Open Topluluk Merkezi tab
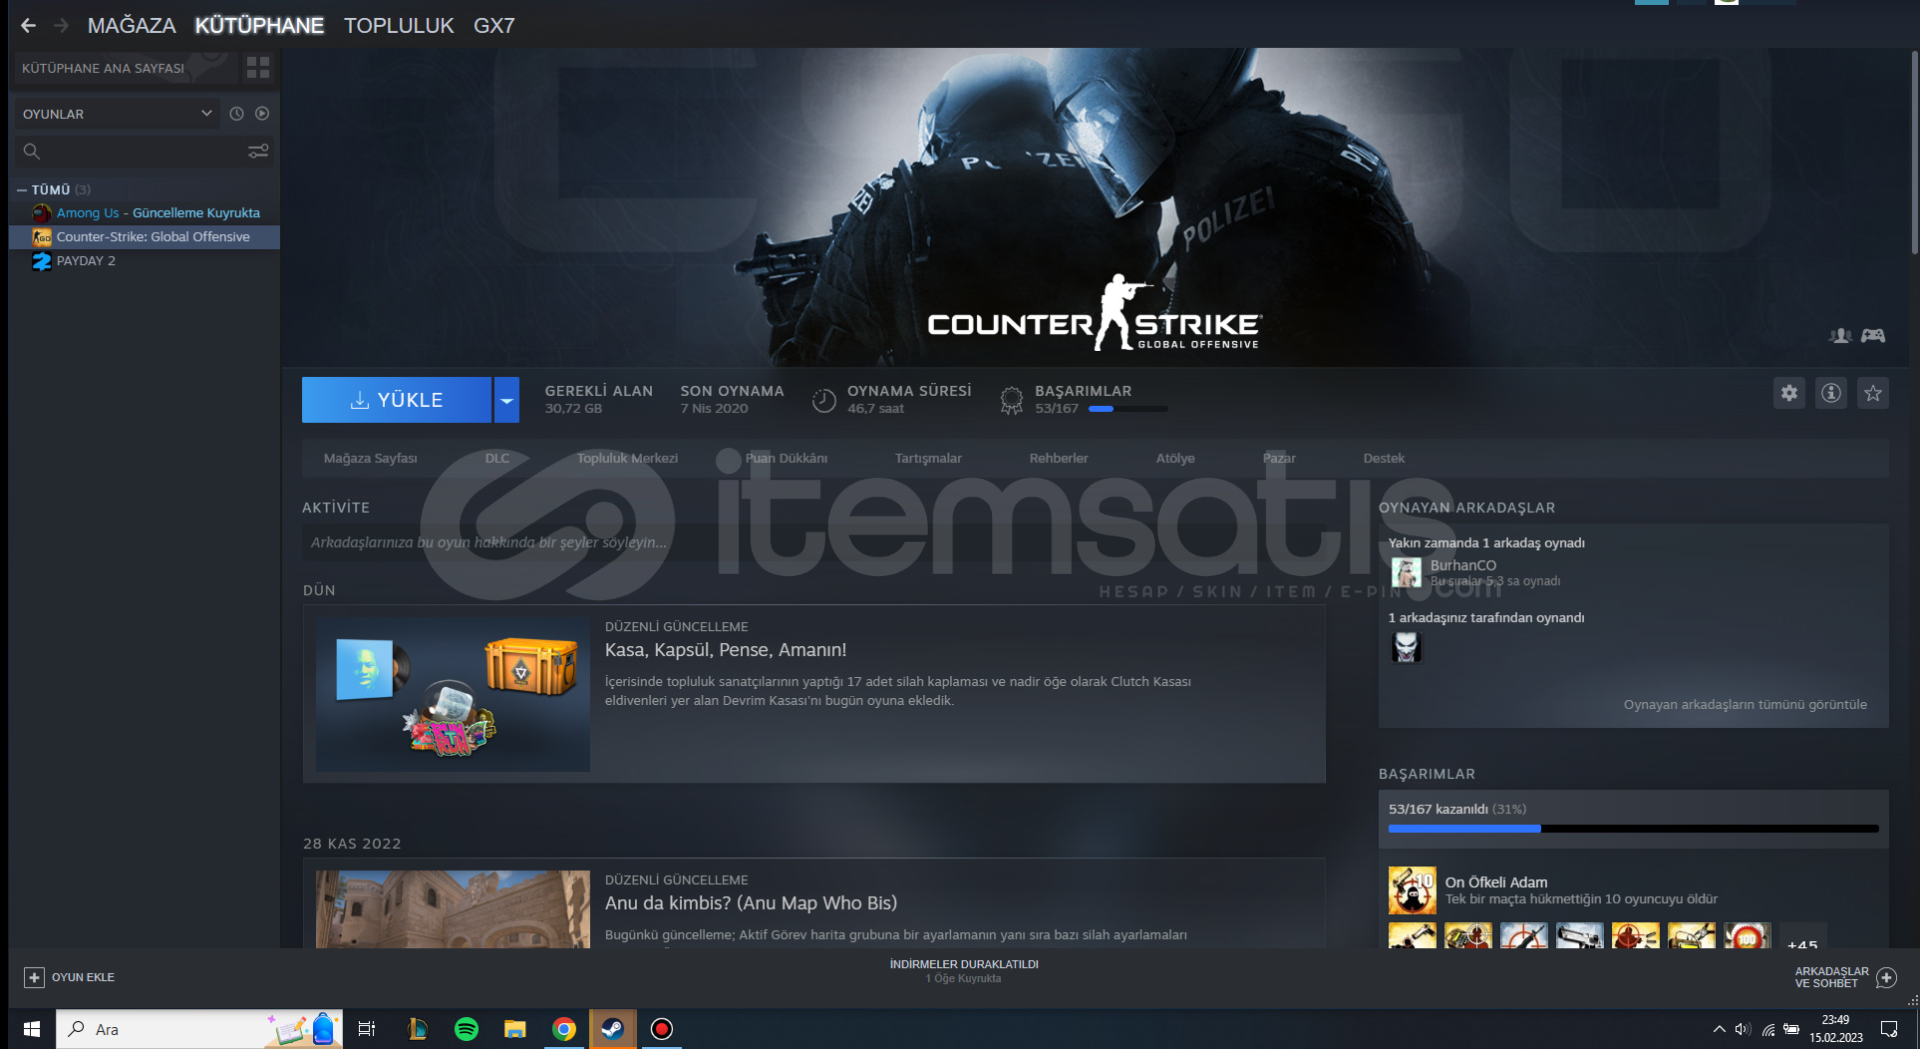The image size is (1920, 1049). 627,458
